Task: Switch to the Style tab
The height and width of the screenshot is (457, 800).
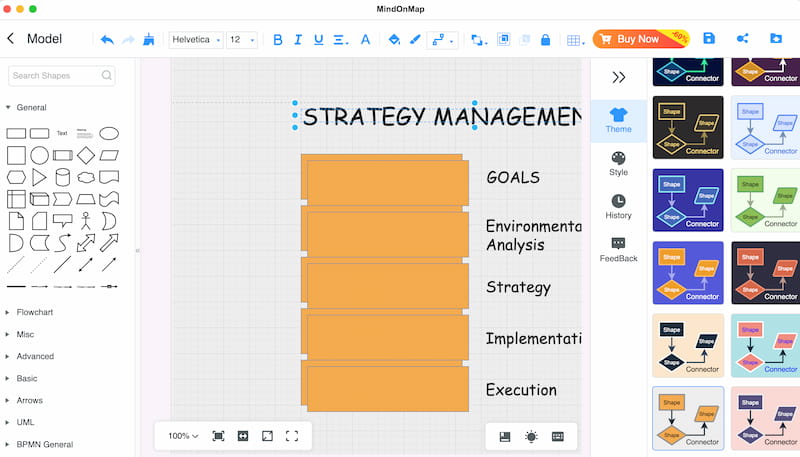Action: pos(618,164)
